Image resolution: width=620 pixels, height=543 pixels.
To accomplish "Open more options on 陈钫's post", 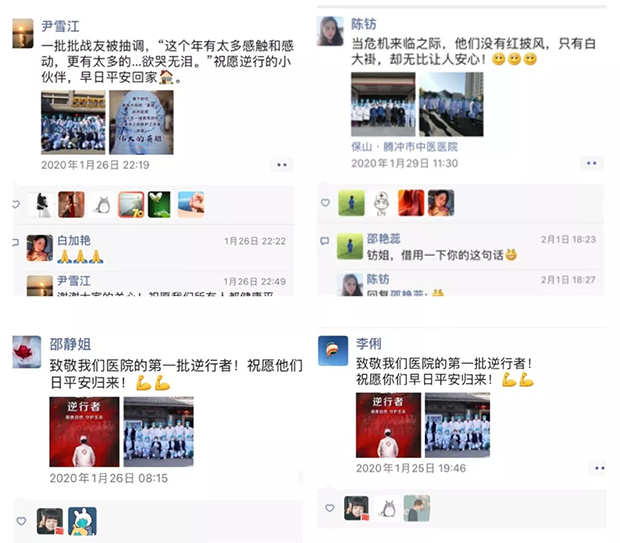I will click(x=592, y=163).
